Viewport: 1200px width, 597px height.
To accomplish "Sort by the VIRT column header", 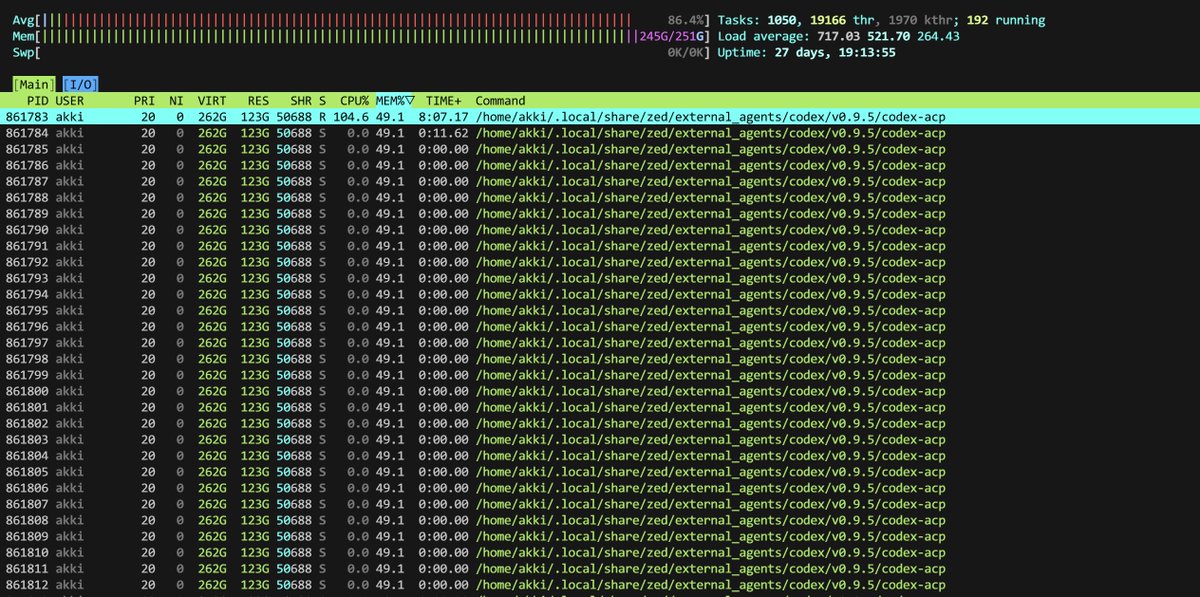I will [x=212, y=101].
